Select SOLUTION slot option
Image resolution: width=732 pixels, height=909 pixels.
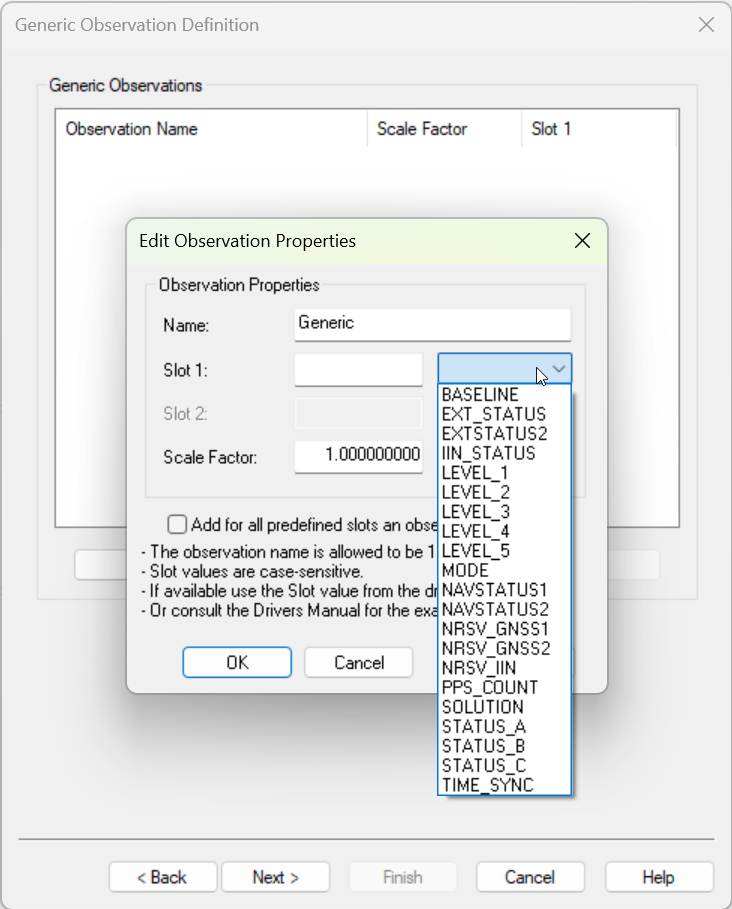504,707
